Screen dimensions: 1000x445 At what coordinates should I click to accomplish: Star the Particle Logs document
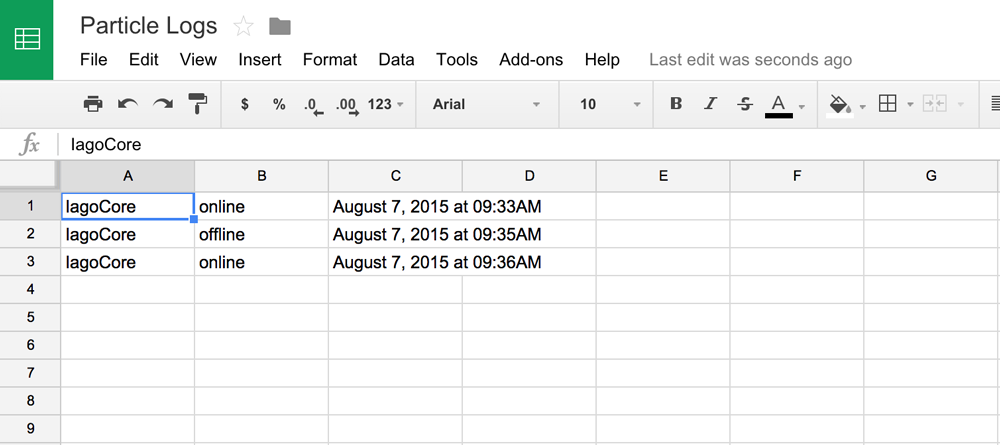pos(242,26)
